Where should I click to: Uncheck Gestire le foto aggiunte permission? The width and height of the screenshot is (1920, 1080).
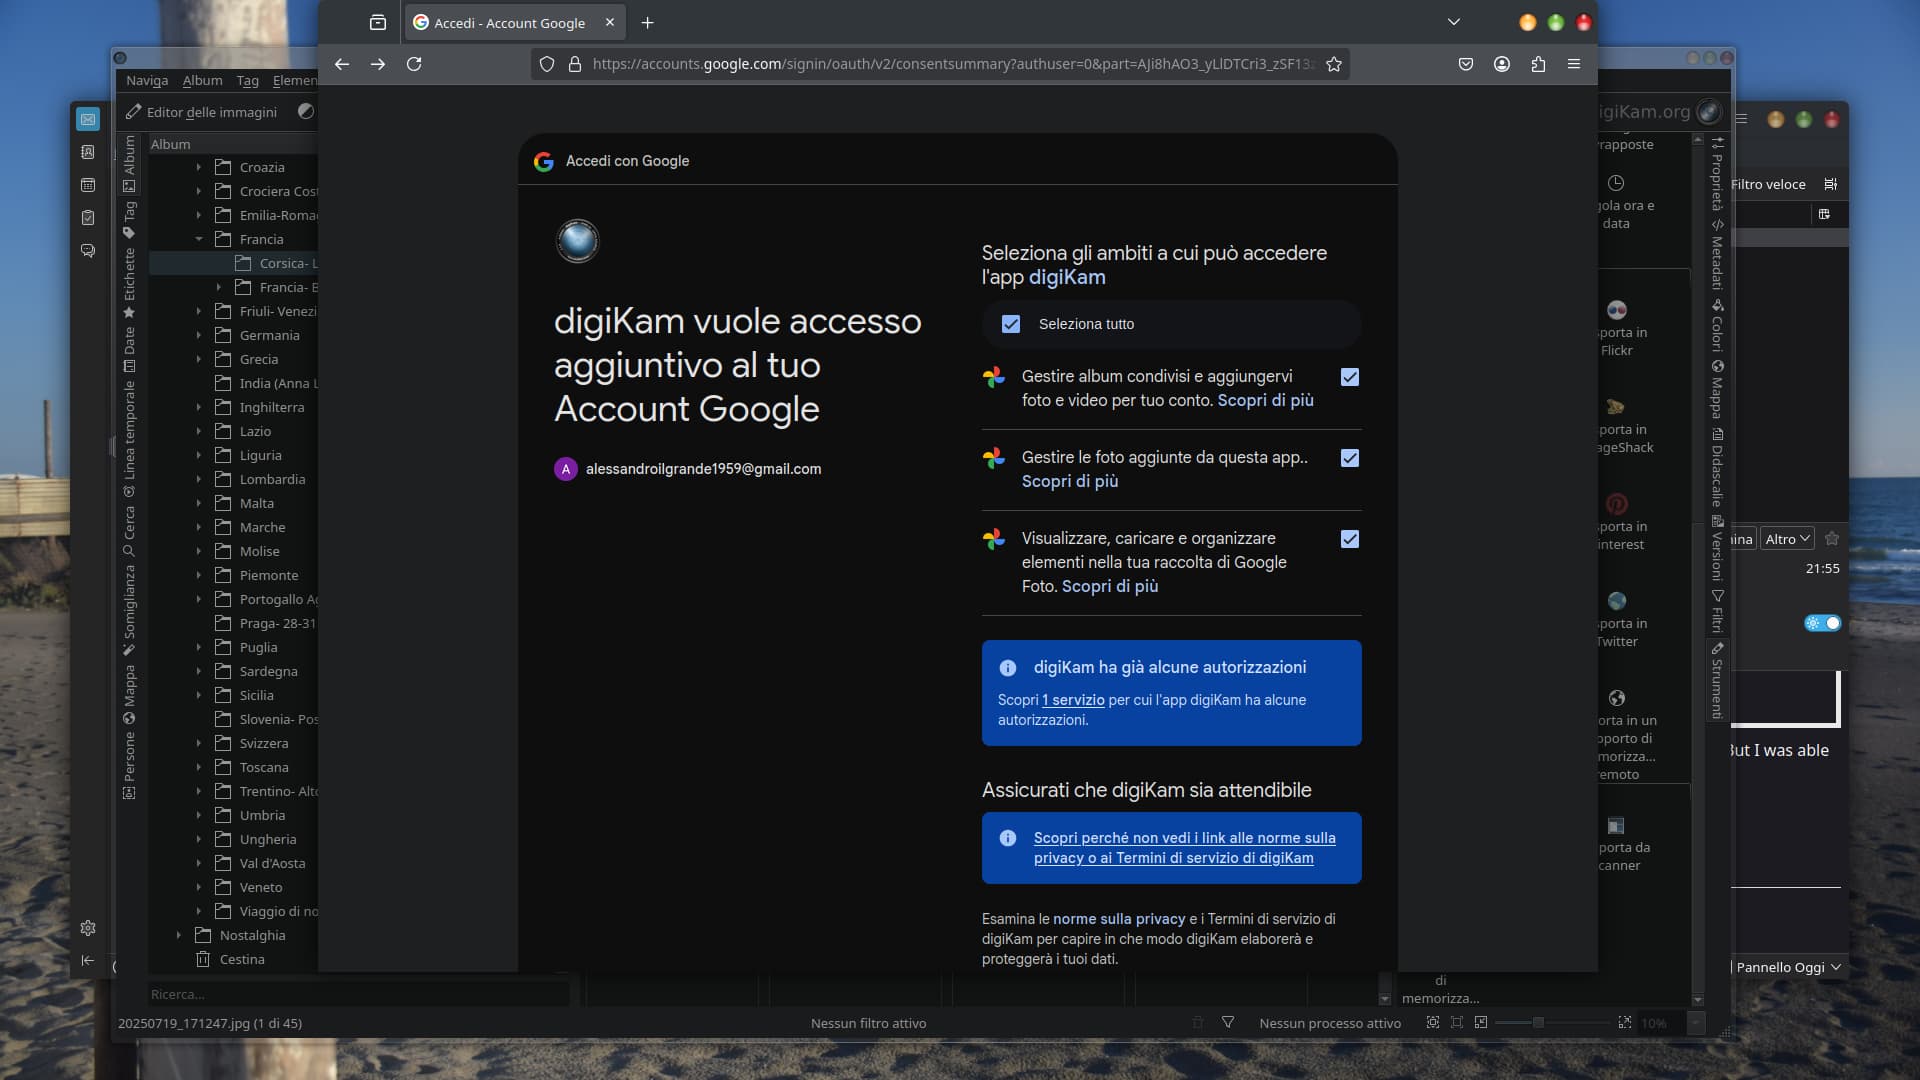pos(1350,458)
